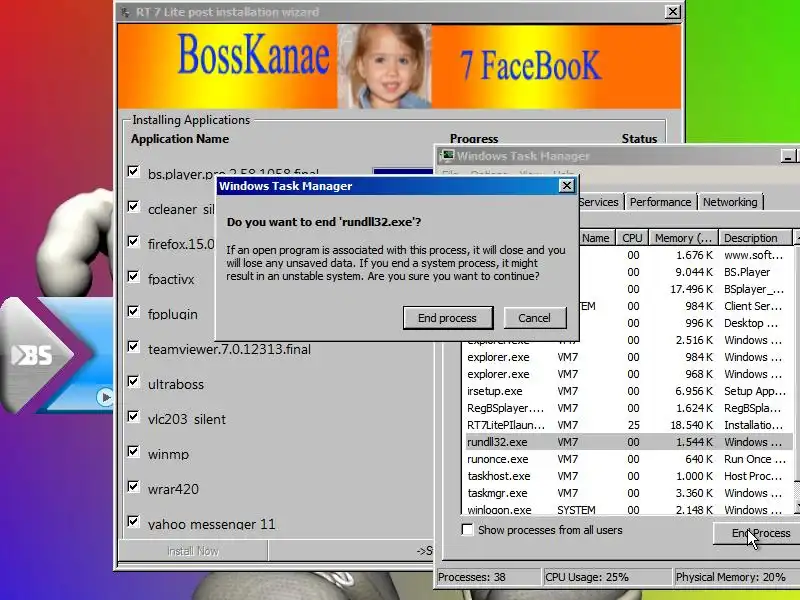Uncheck teamviewer.7.0.12313.final checkbox
The image size is (800, 600).
click(x=134, y=346)
